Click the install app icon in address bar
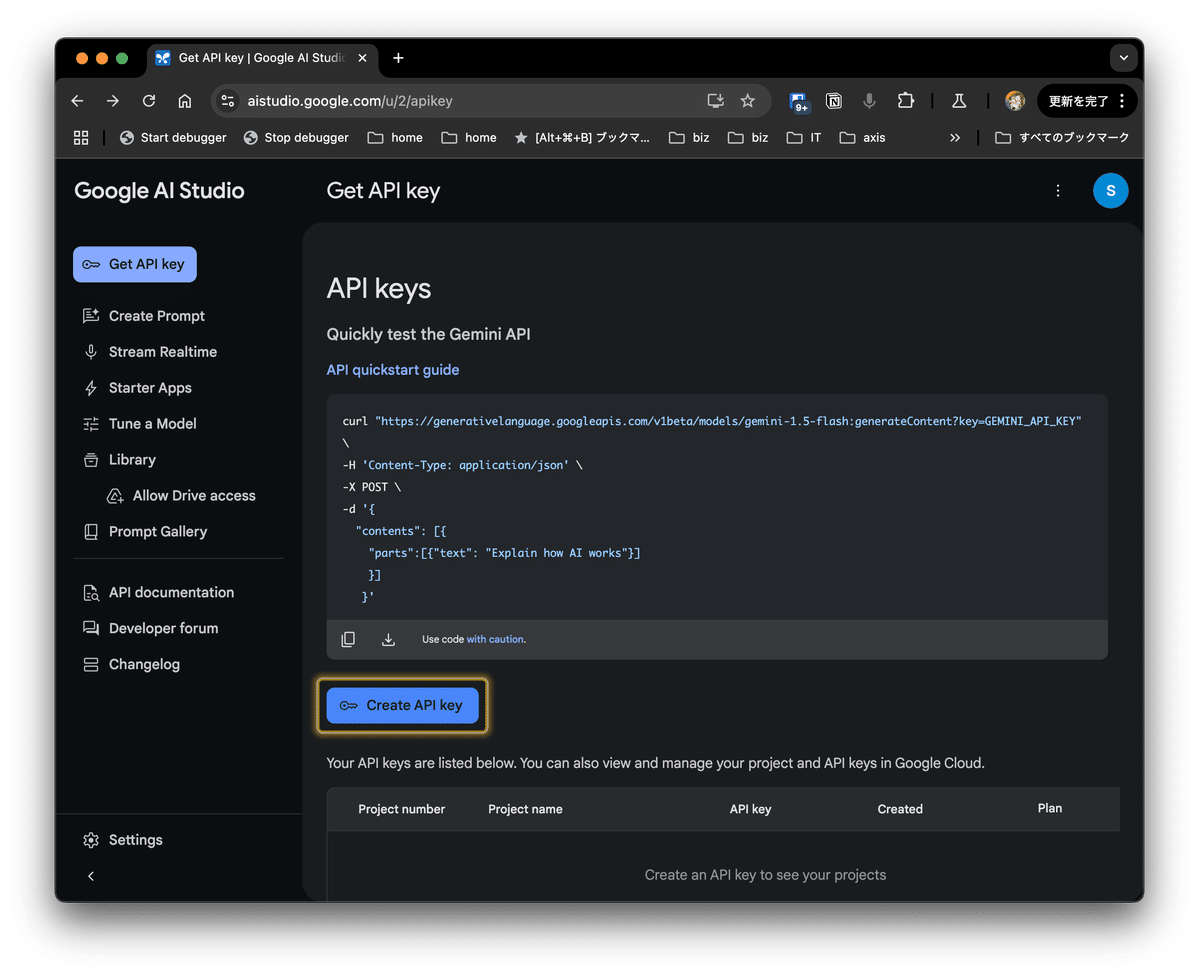The image size is (1200, 976). tap(715, 101)
